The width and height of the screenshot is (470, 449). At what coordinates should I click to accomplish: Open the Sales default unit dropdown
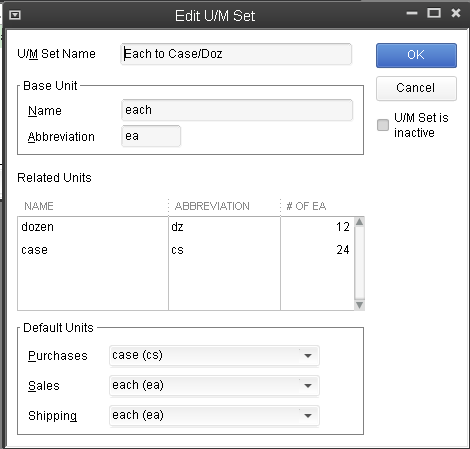coord(308,386)
